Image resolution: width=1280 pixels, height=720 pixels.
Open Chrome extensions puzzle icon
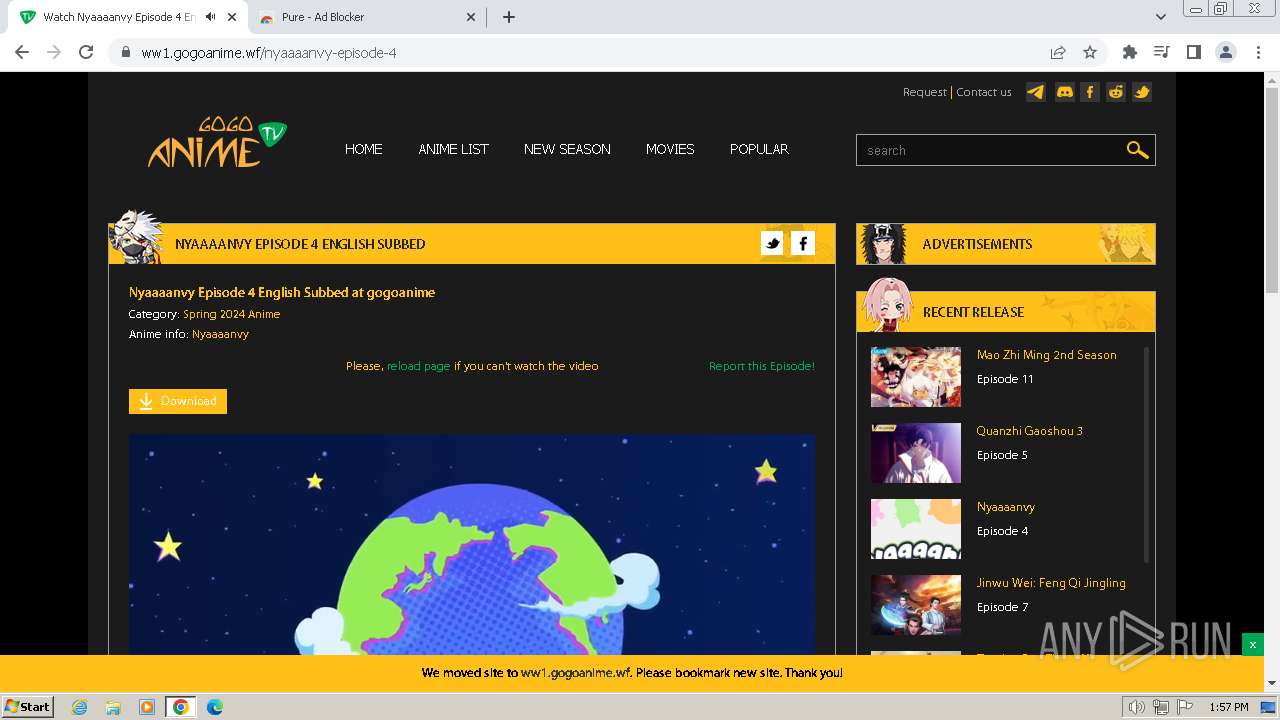[1130, 52]
